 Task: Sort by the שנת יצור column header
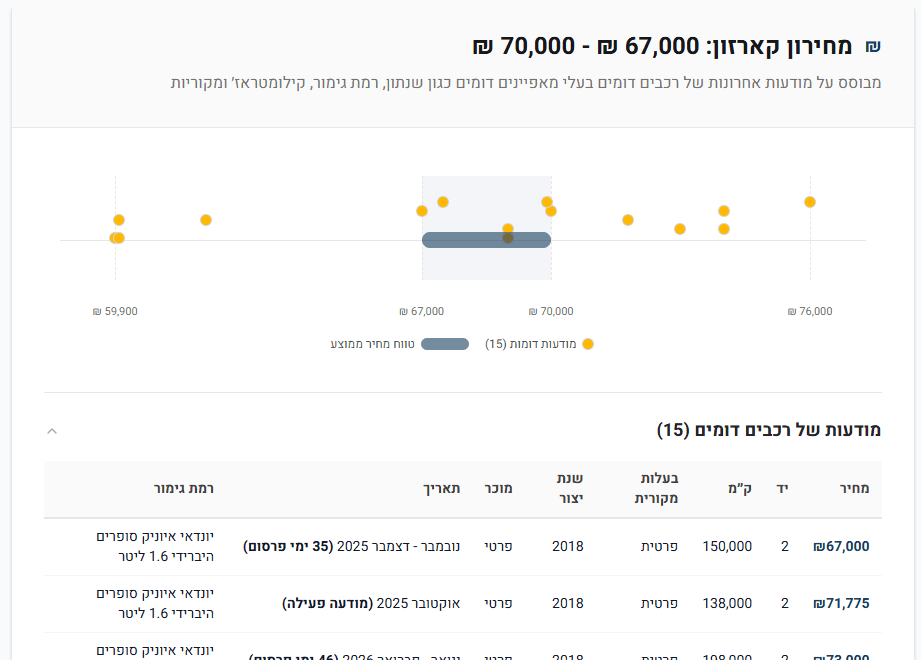570,488
